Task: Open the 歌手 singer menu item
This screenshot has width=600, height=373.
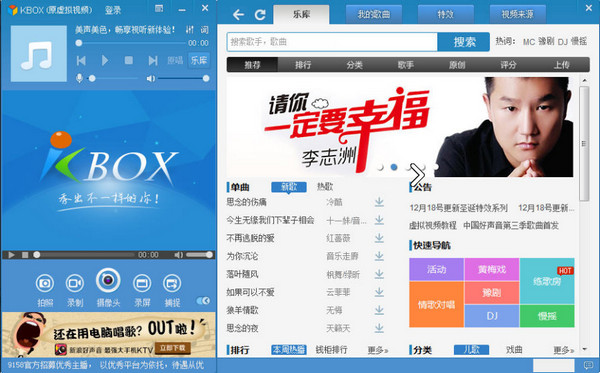Action: 406,65
